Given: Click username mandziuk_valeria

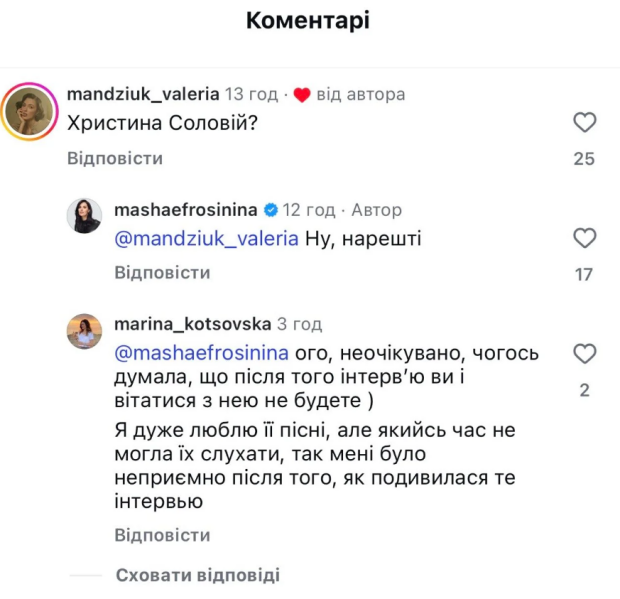Looking at the screenshot, I should tap(142, 95).
